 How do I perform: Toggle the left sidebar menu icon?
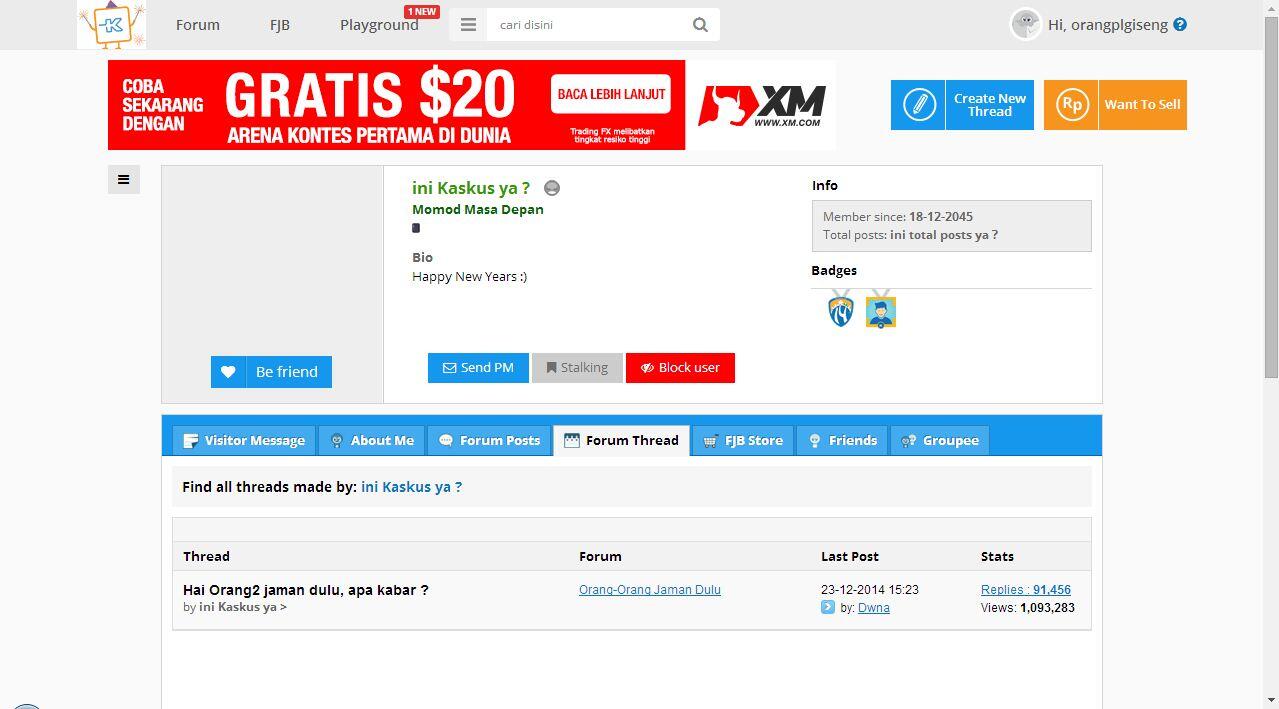124,179
